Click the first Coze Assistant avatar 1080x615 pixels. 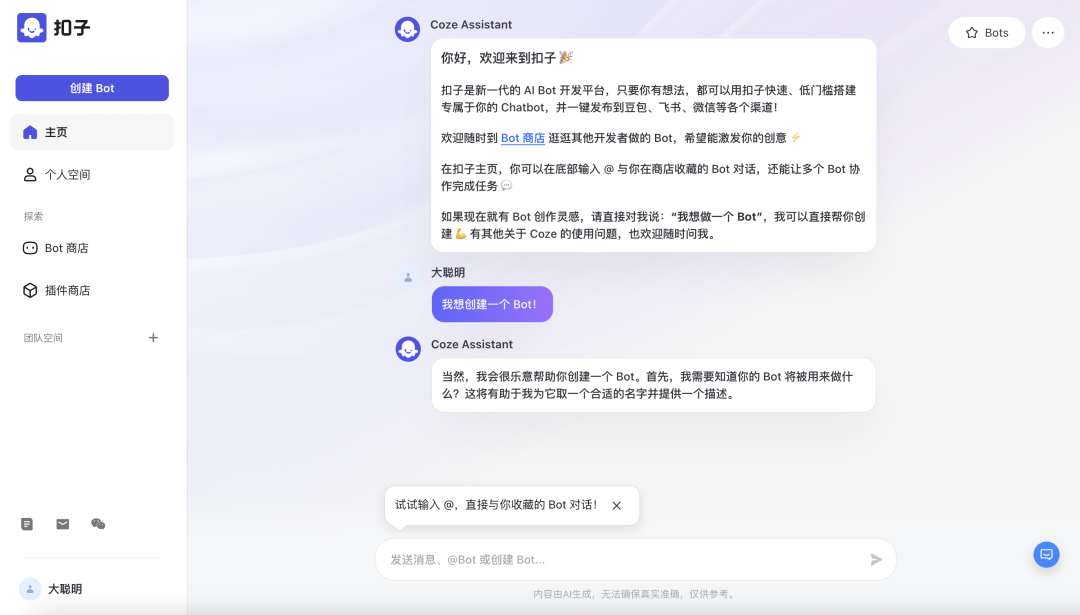pos(408,30)
